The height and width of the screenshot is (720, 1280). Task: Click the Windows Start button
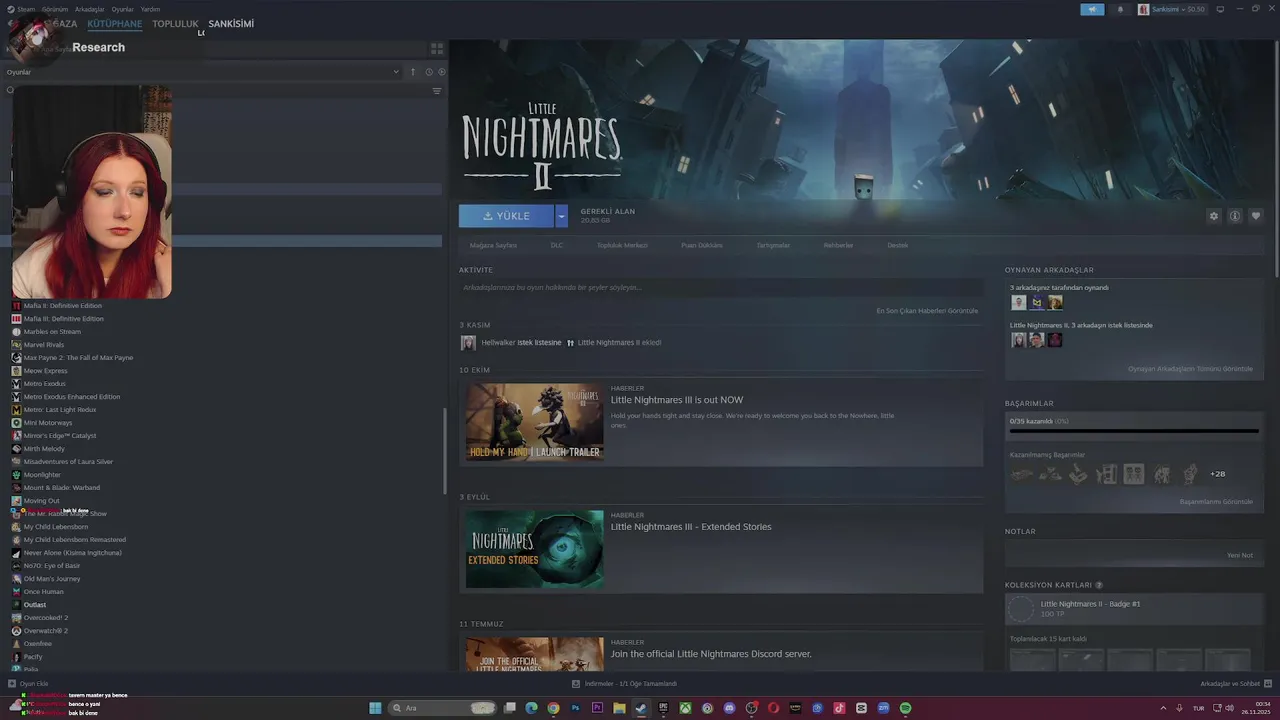coord(375,708)
